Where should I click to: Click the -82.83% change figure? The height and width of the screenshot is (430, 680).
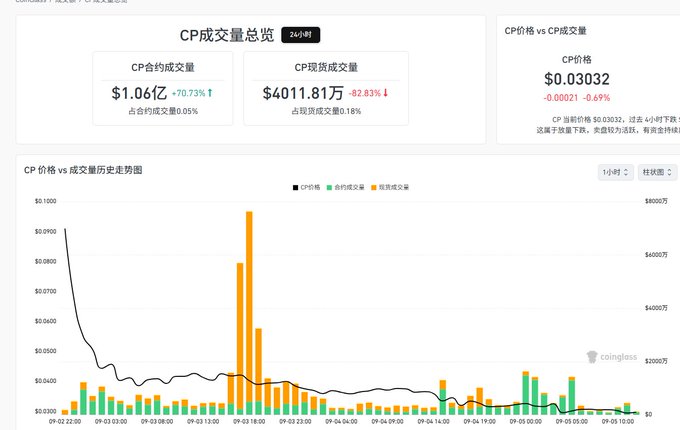[x=365, y=93]
